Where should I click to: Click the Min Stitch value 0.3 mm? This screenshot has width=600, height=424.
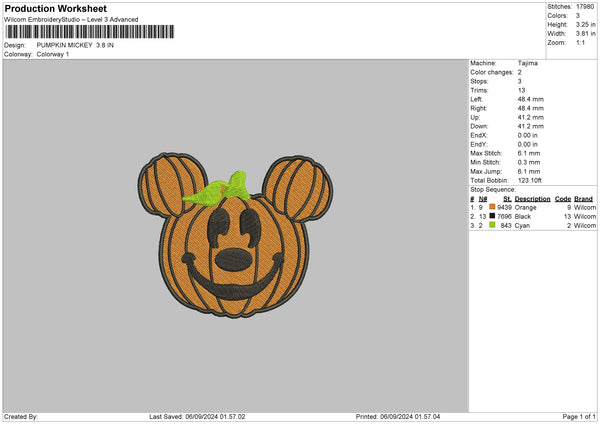point(529,162)
